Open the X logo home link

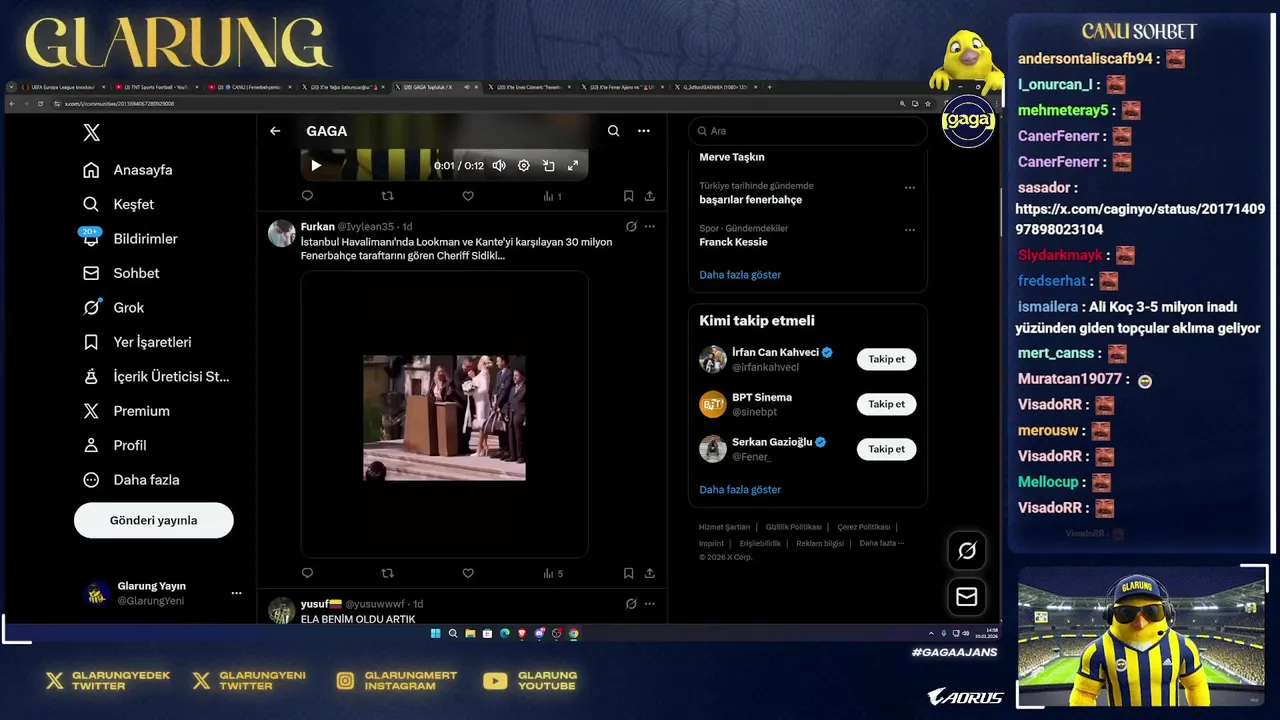pos(91,132)
